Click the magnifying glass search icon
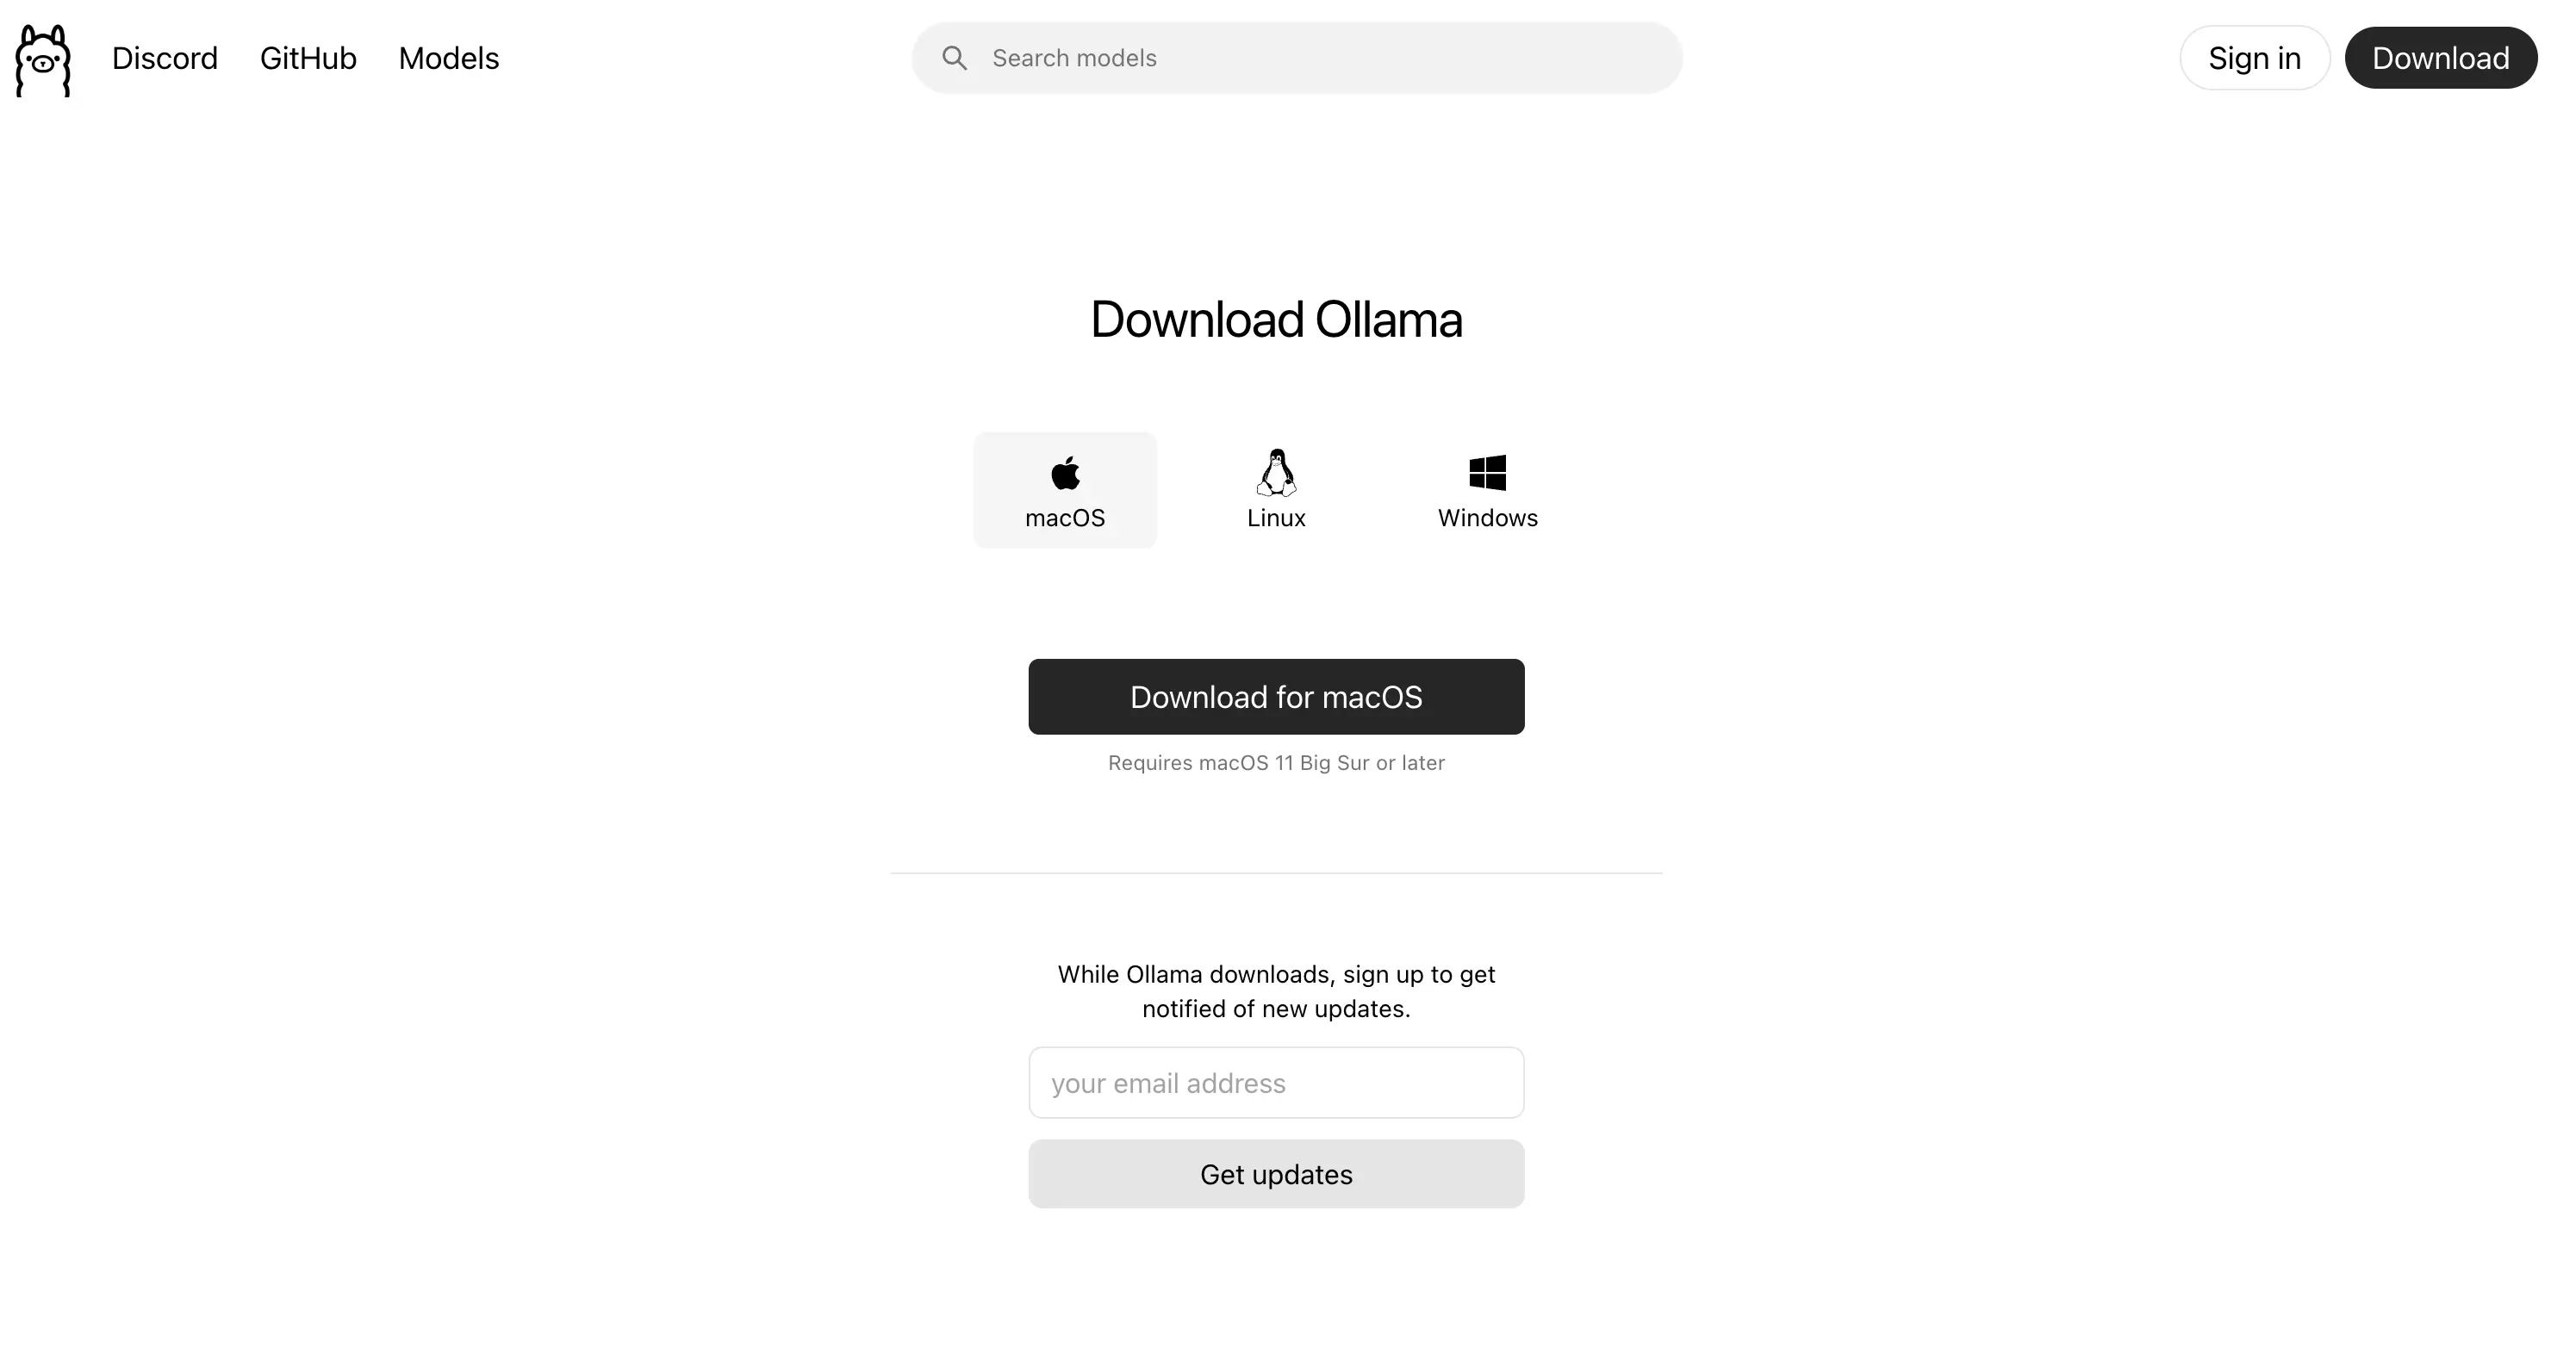 [x=954, y=58]
